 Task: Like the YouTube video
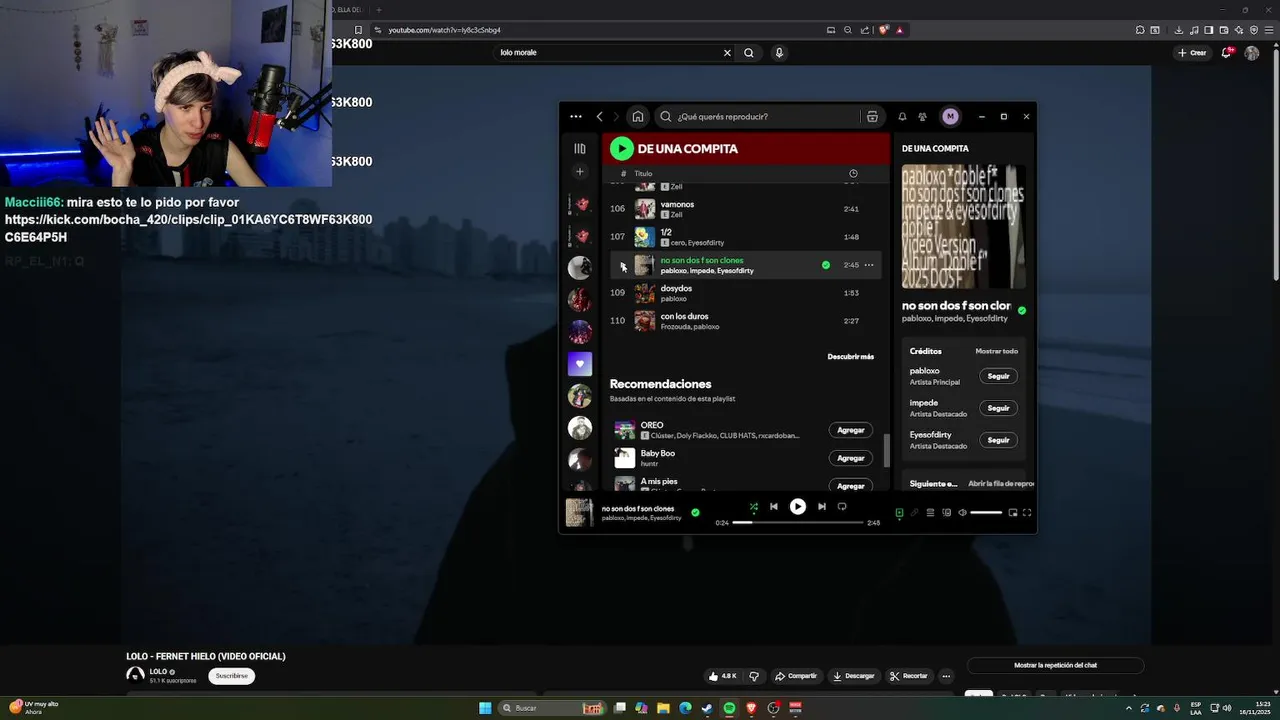[x=723, y=676]
